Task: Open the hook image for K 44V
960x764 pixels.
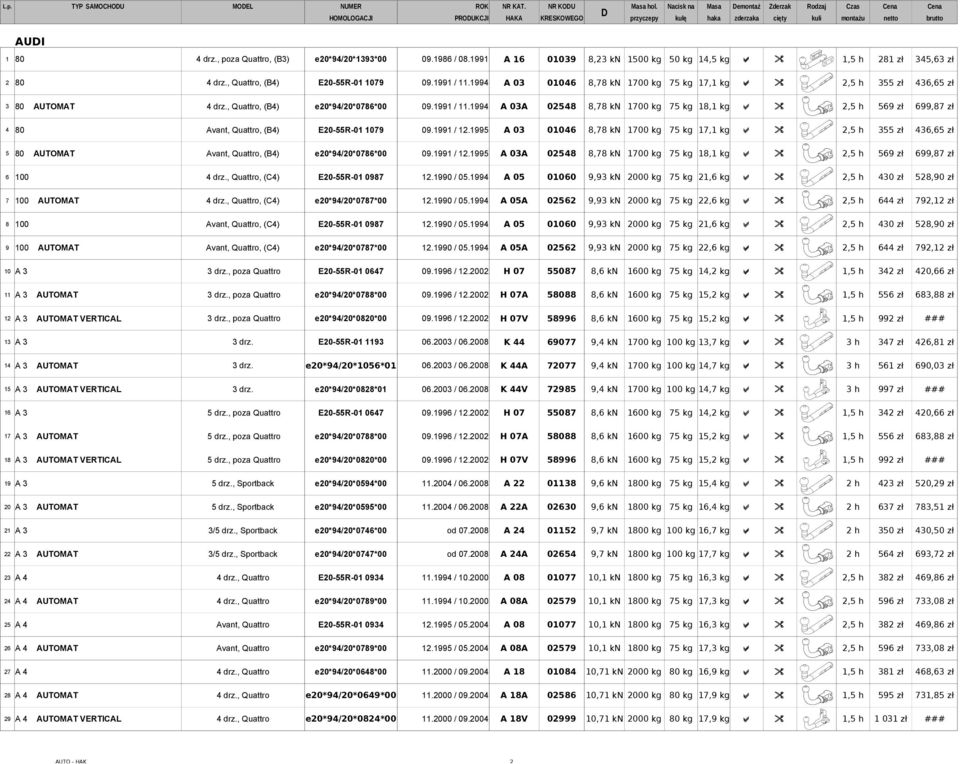Action: (x=816, y=389)
